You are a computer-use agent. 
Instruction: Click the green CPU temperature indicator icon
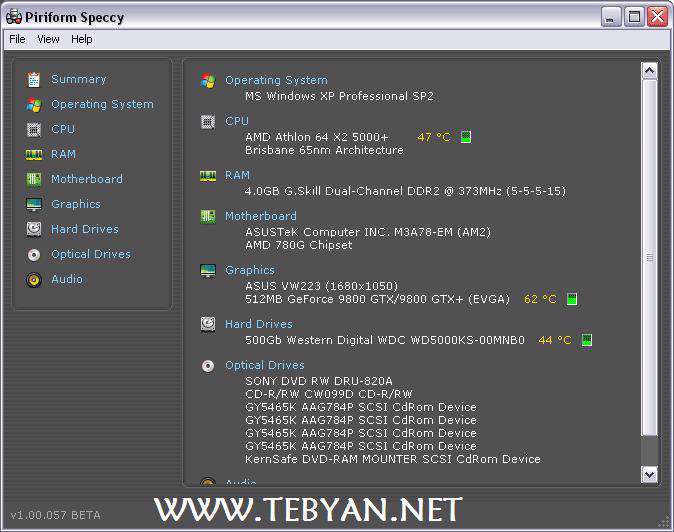point(466,137)
